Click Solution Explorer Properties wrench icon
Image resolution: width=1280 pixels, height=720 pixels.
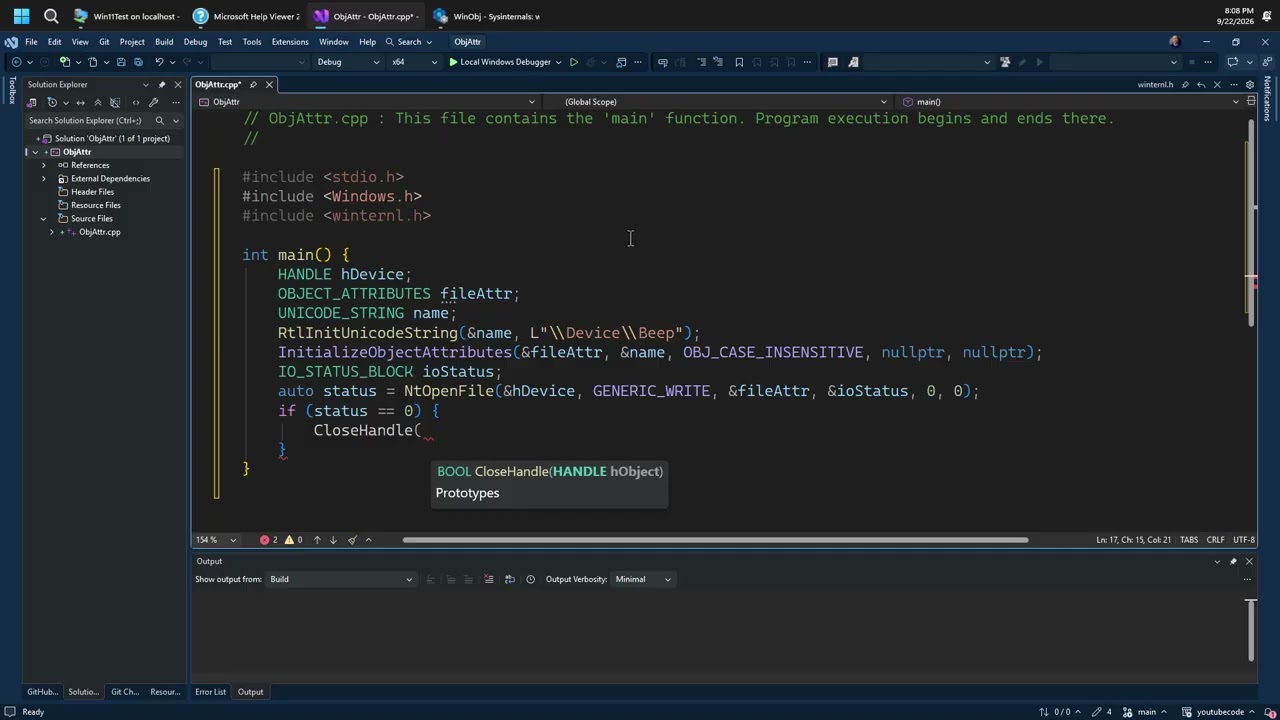tap(153, 102)
